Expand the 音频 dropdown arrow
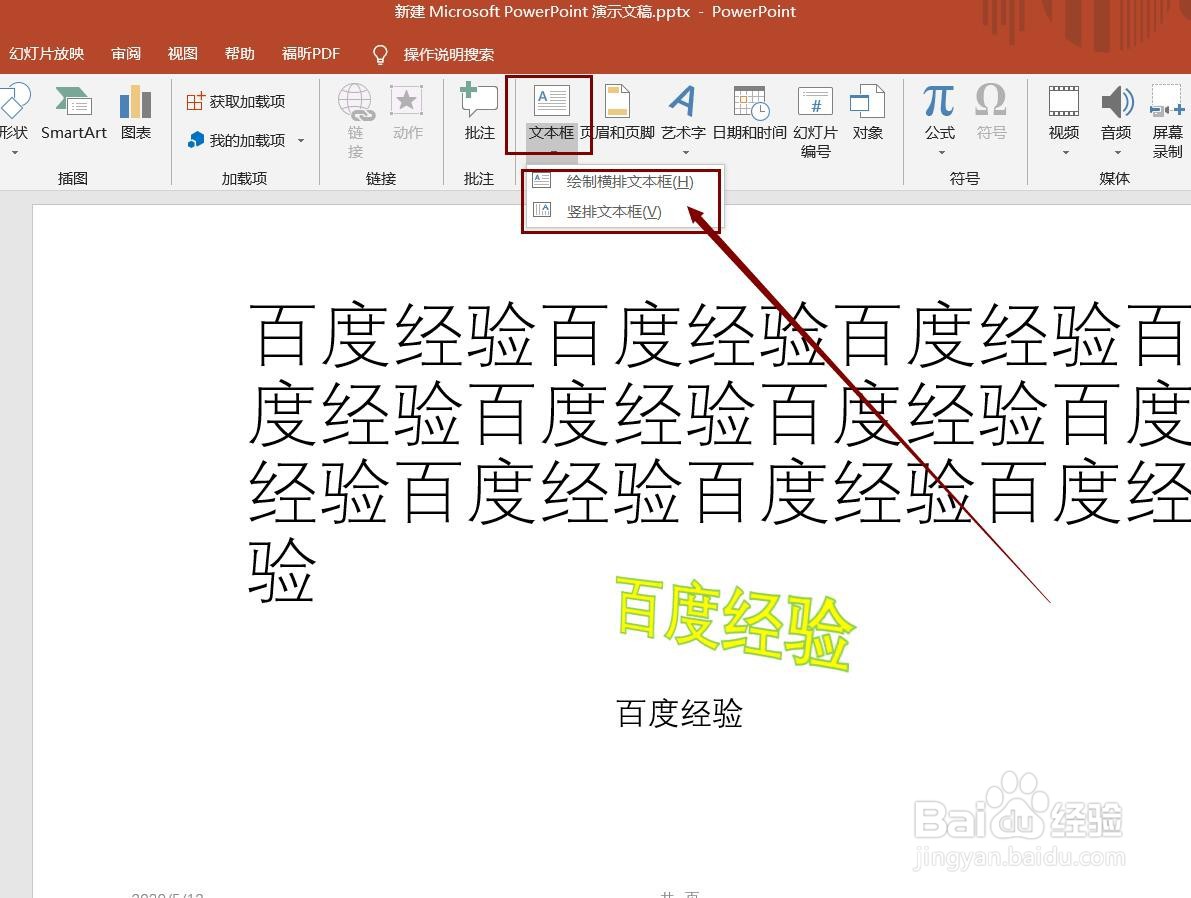Viewport: 1191px width, 898px height. (x=1117, y=153)
